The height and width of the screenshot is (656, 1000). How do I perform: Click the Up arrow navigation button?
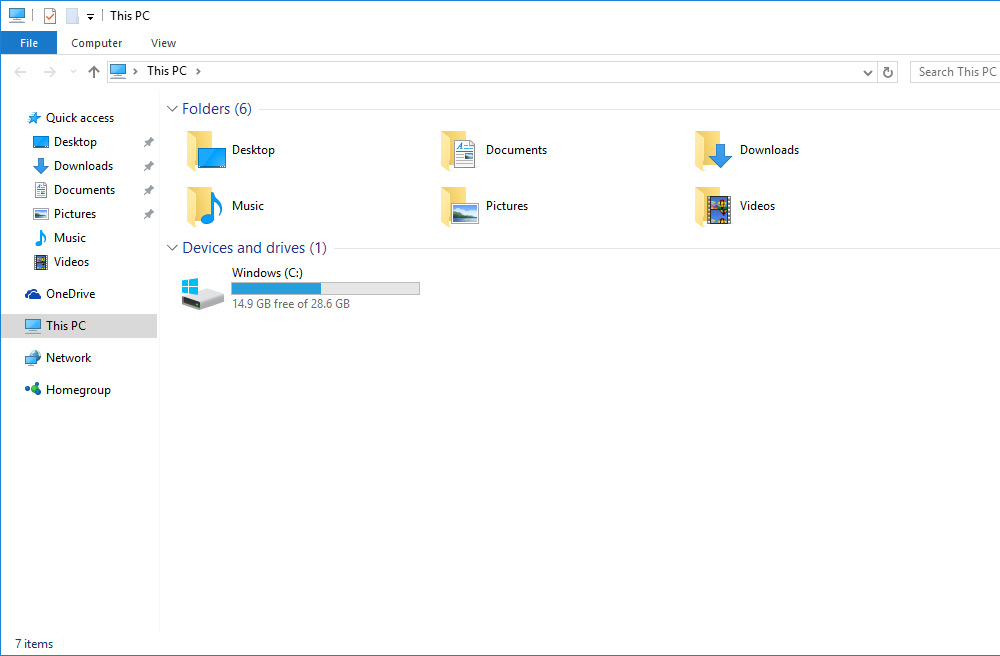tap(94, 72)
